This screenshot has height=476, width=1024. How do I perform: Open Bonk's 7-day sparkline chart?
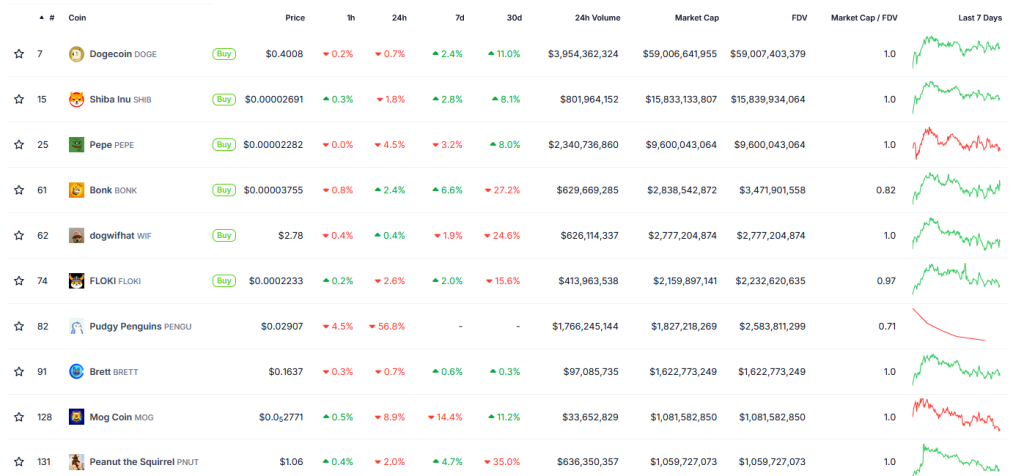[957, 189]
